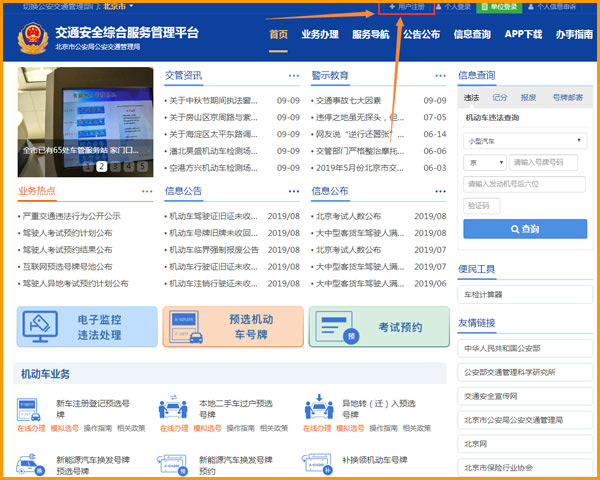Screen dimensions: 600x480
Task: Switch to the 记分 query tab
Action: (500, 98)
